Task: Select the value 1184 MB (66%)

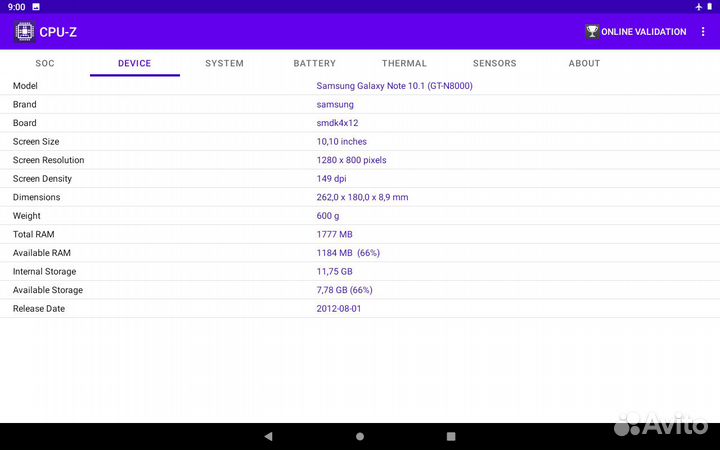Action: coord(348,253)
